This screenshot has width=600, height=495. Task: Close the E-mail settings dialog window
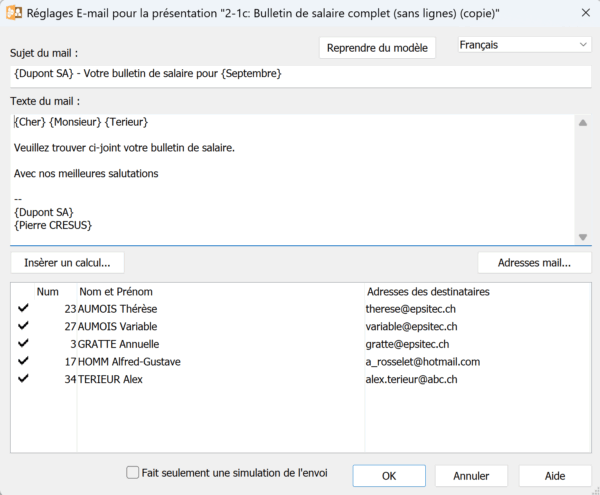pyautogui.click(x=583, y=14)
